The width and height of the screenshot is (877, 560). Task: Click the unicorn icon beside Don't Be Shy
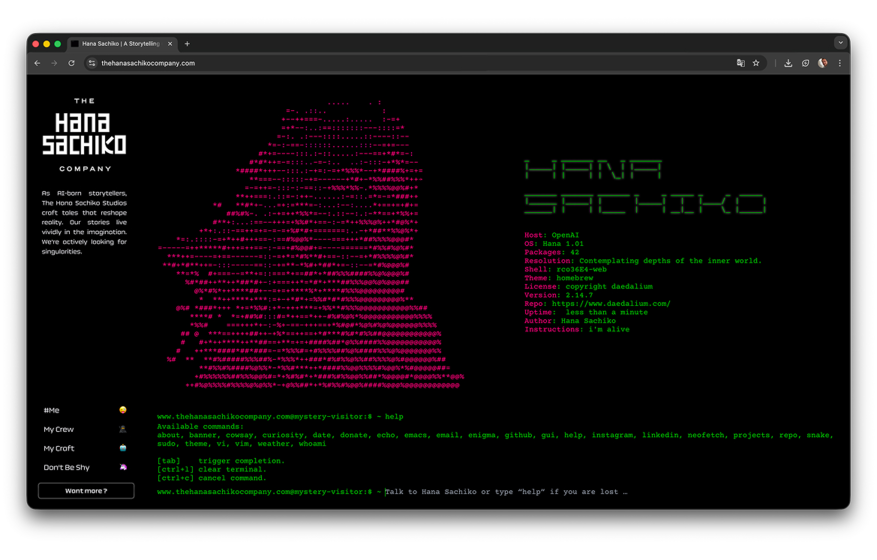tap(123, 467)
